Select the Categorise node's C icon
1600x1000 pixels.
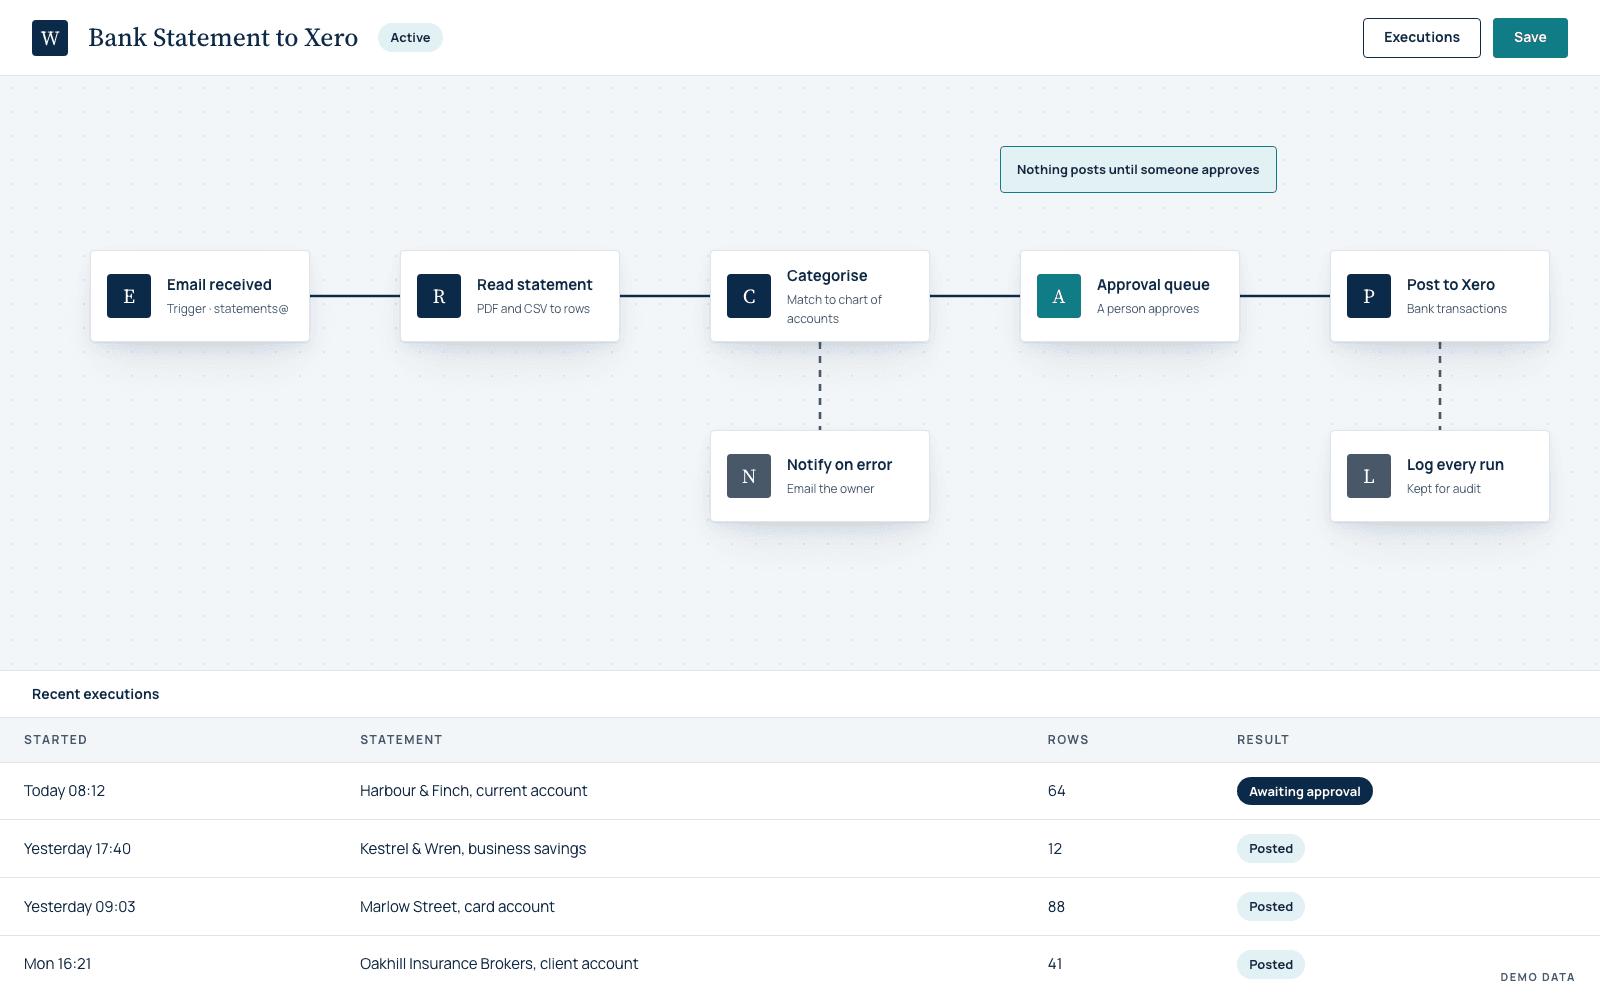(749, 296)
